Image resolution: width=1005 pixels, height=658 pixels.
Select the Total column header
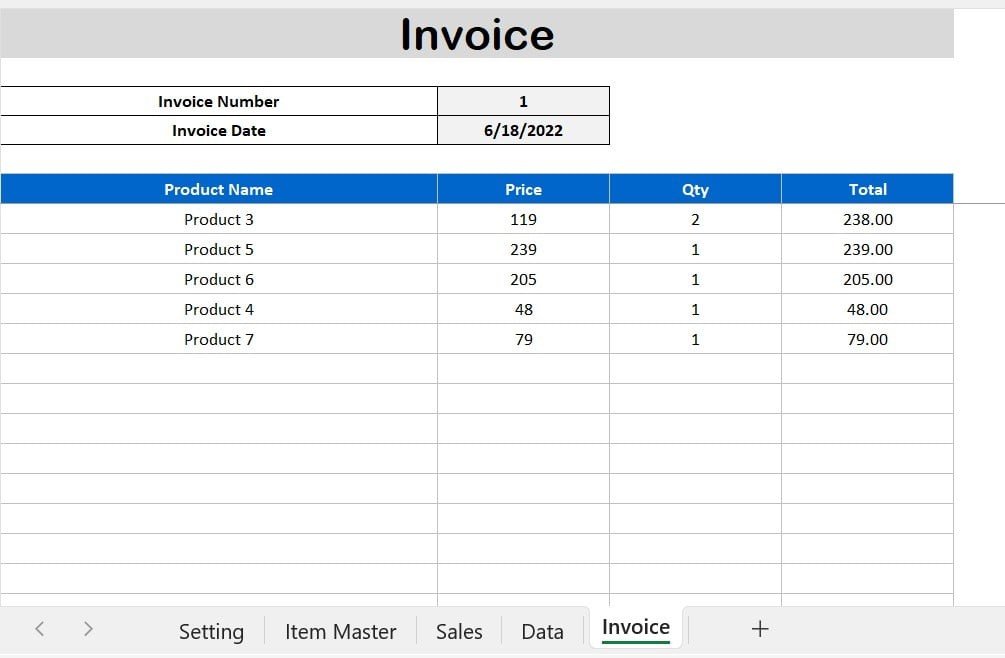click(867, 189)
